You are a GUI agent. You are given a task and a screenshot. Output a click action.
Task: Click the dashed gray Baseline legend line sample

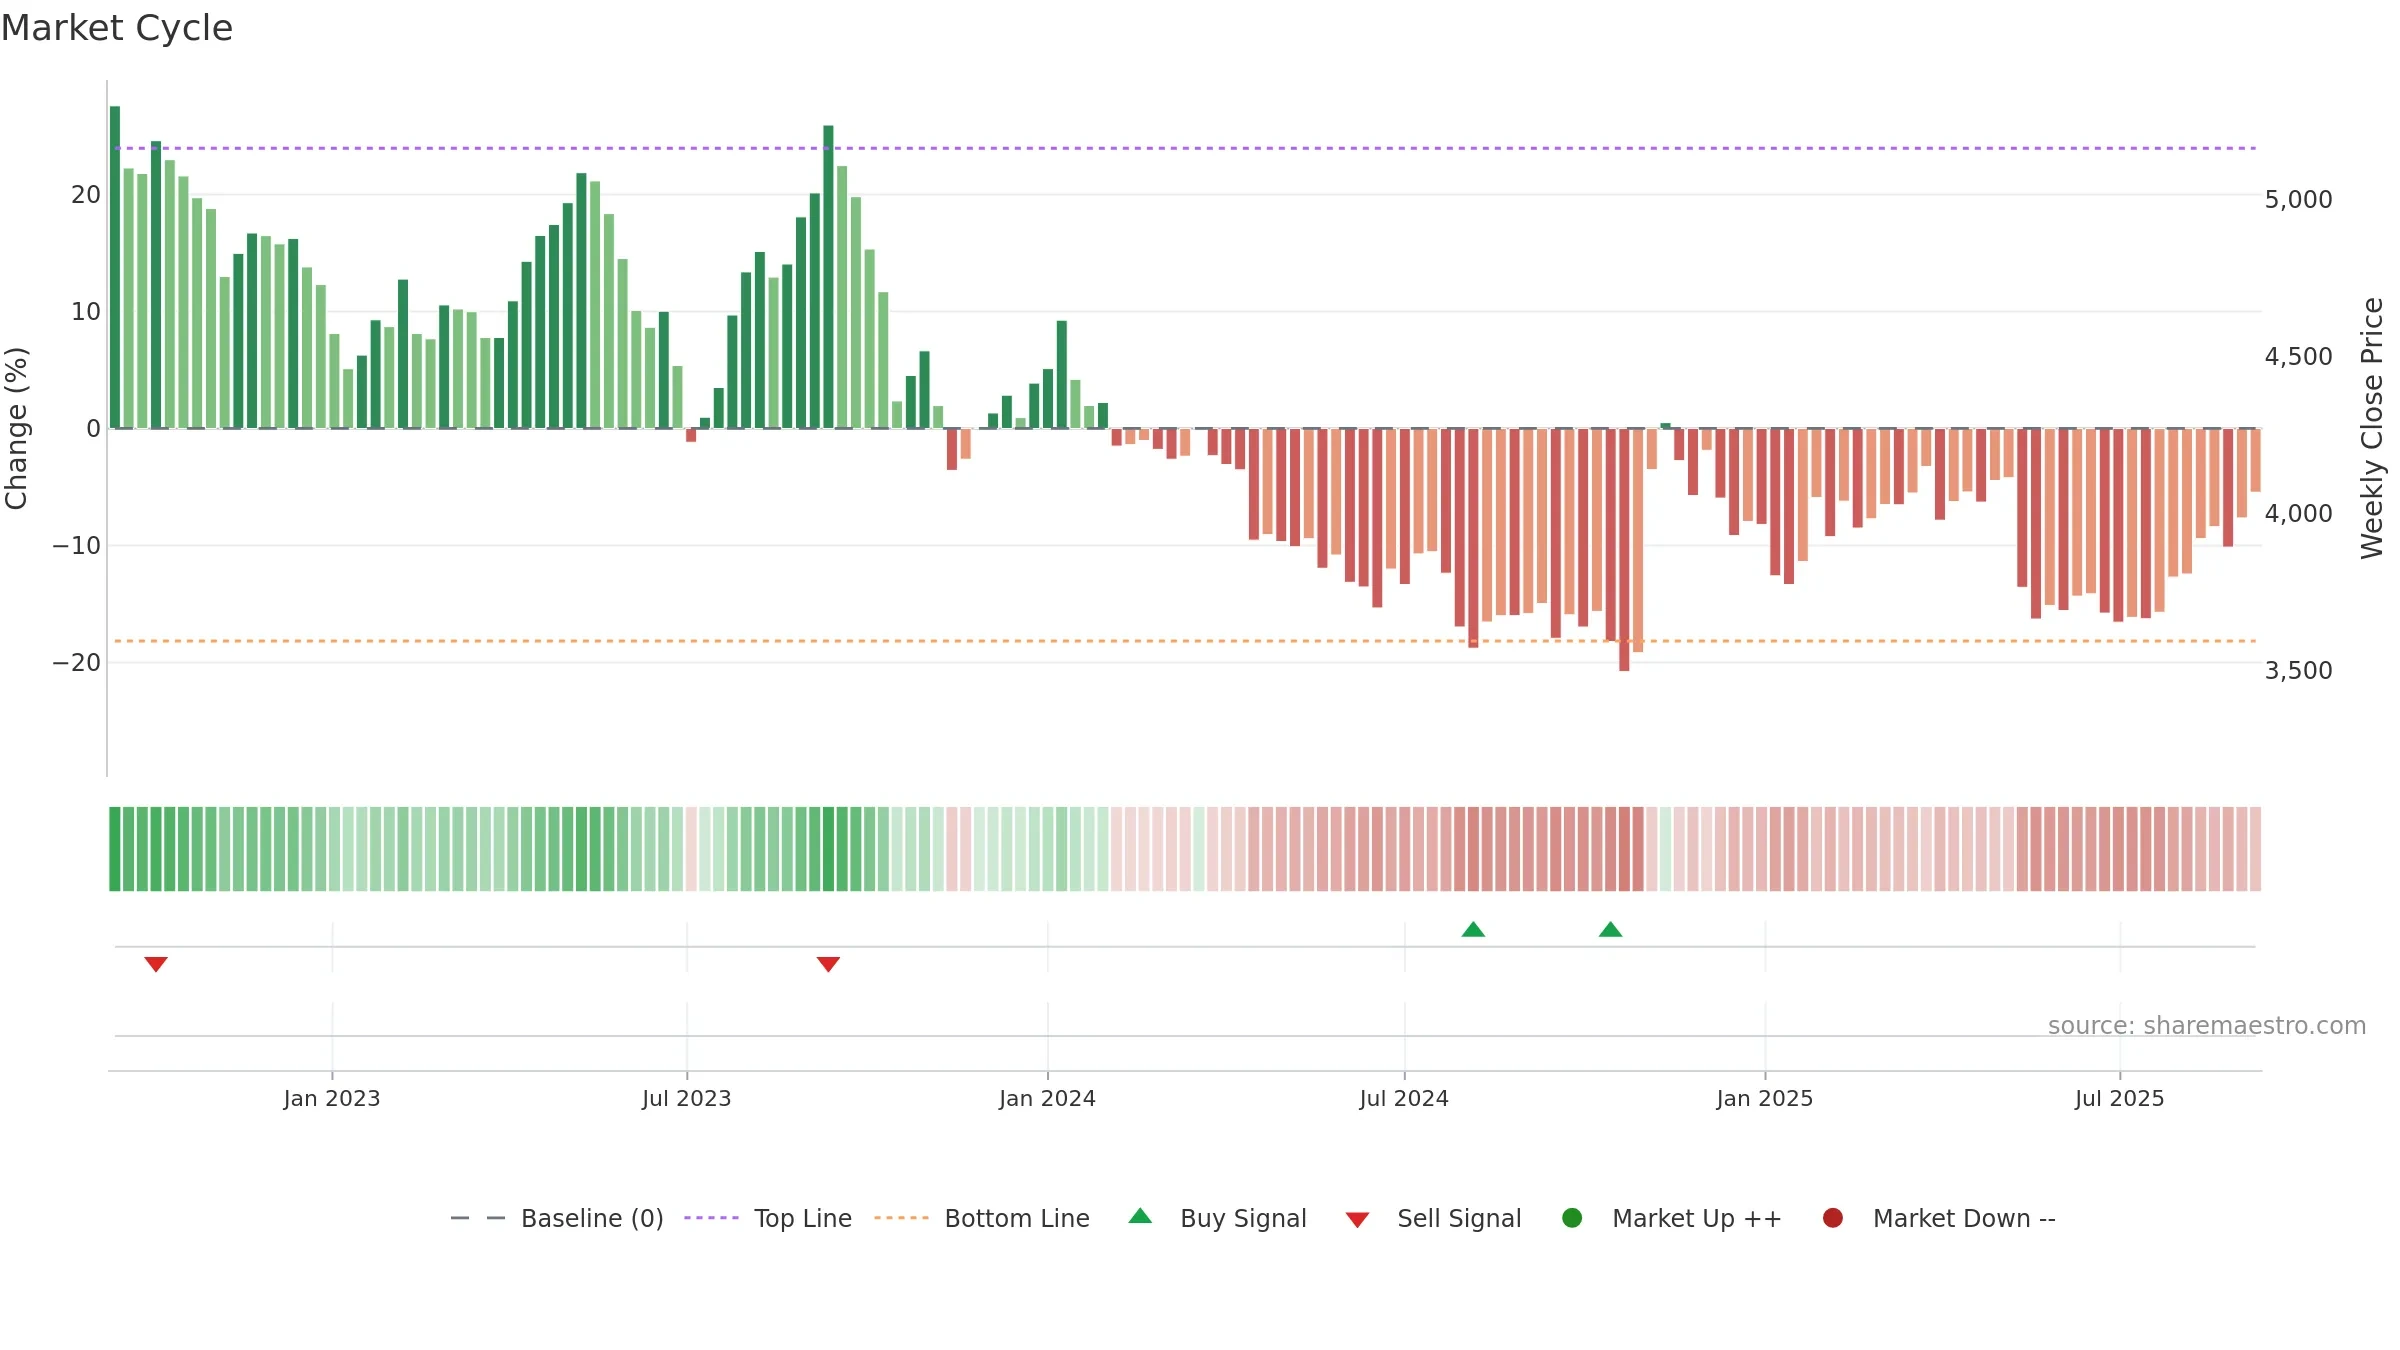tap(478, 1218)
